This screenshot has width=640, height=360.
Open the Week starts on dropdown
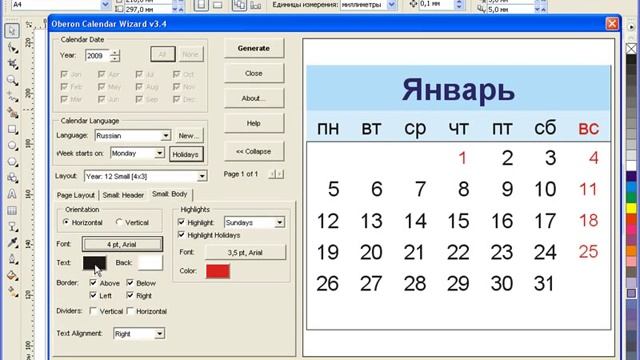pyautogui.click(x=160, y=153)
